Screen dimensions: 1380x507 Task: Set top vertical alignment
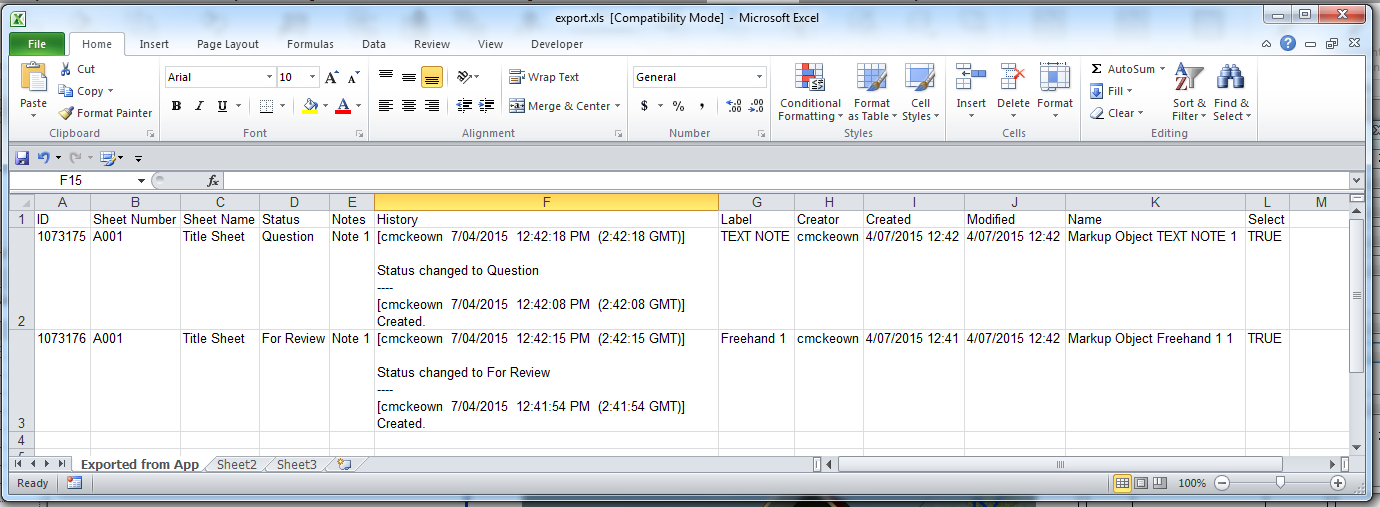tap(386, 77)
